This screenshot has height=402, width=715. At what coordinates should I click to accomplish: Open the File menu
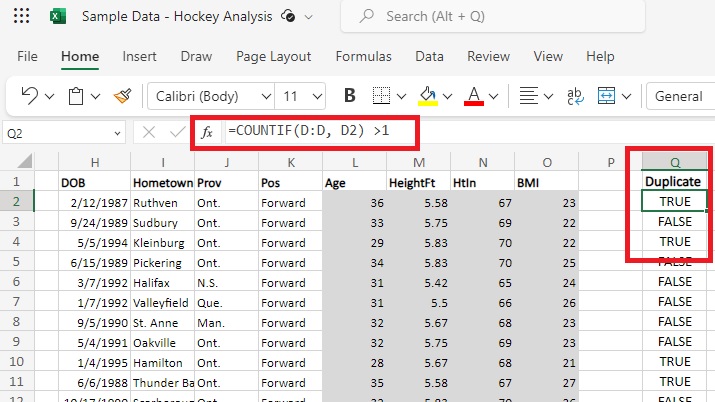point(27,57)
